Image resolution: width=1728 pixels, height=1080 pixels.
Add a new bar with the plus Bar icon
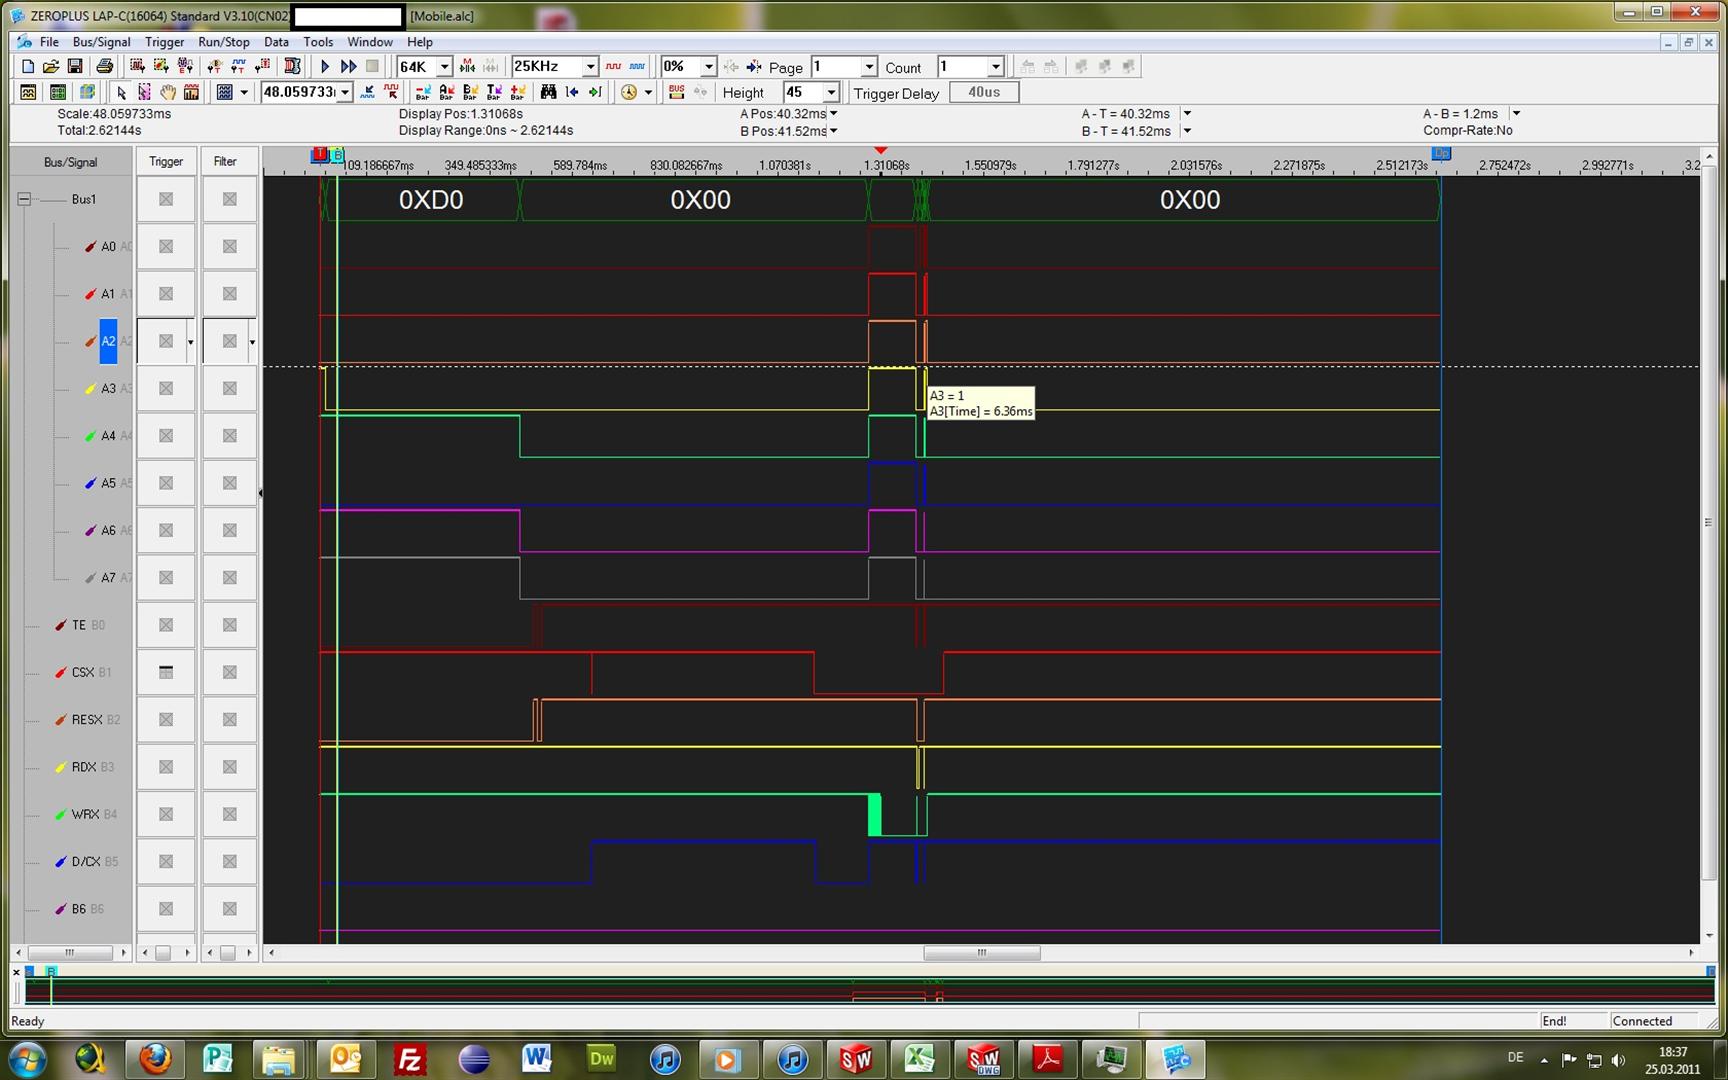[x=517, y=92]
